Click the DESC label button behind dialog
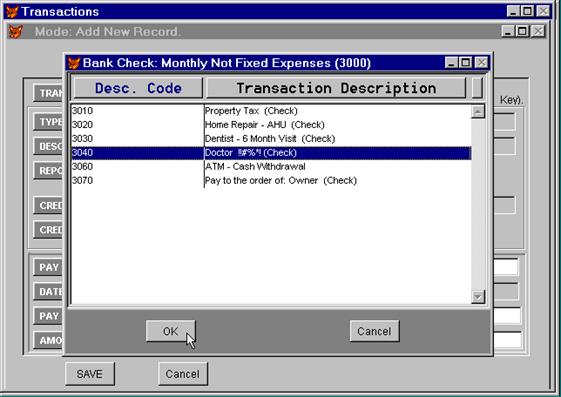 click(x=49, y=146)
